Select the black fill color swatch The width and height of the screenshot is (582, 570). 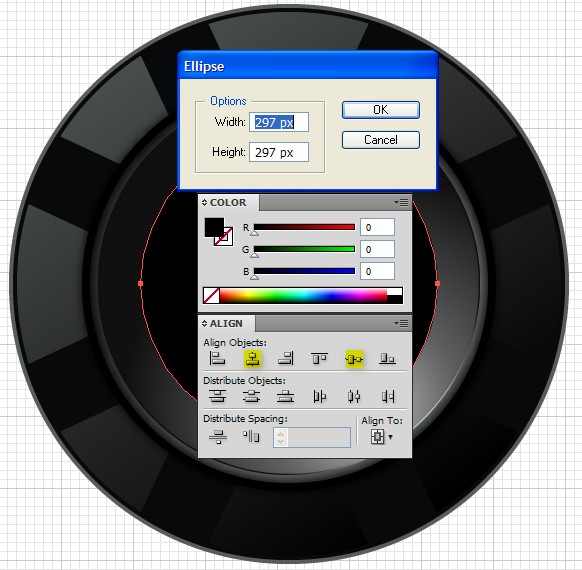(x=213, y=226)
